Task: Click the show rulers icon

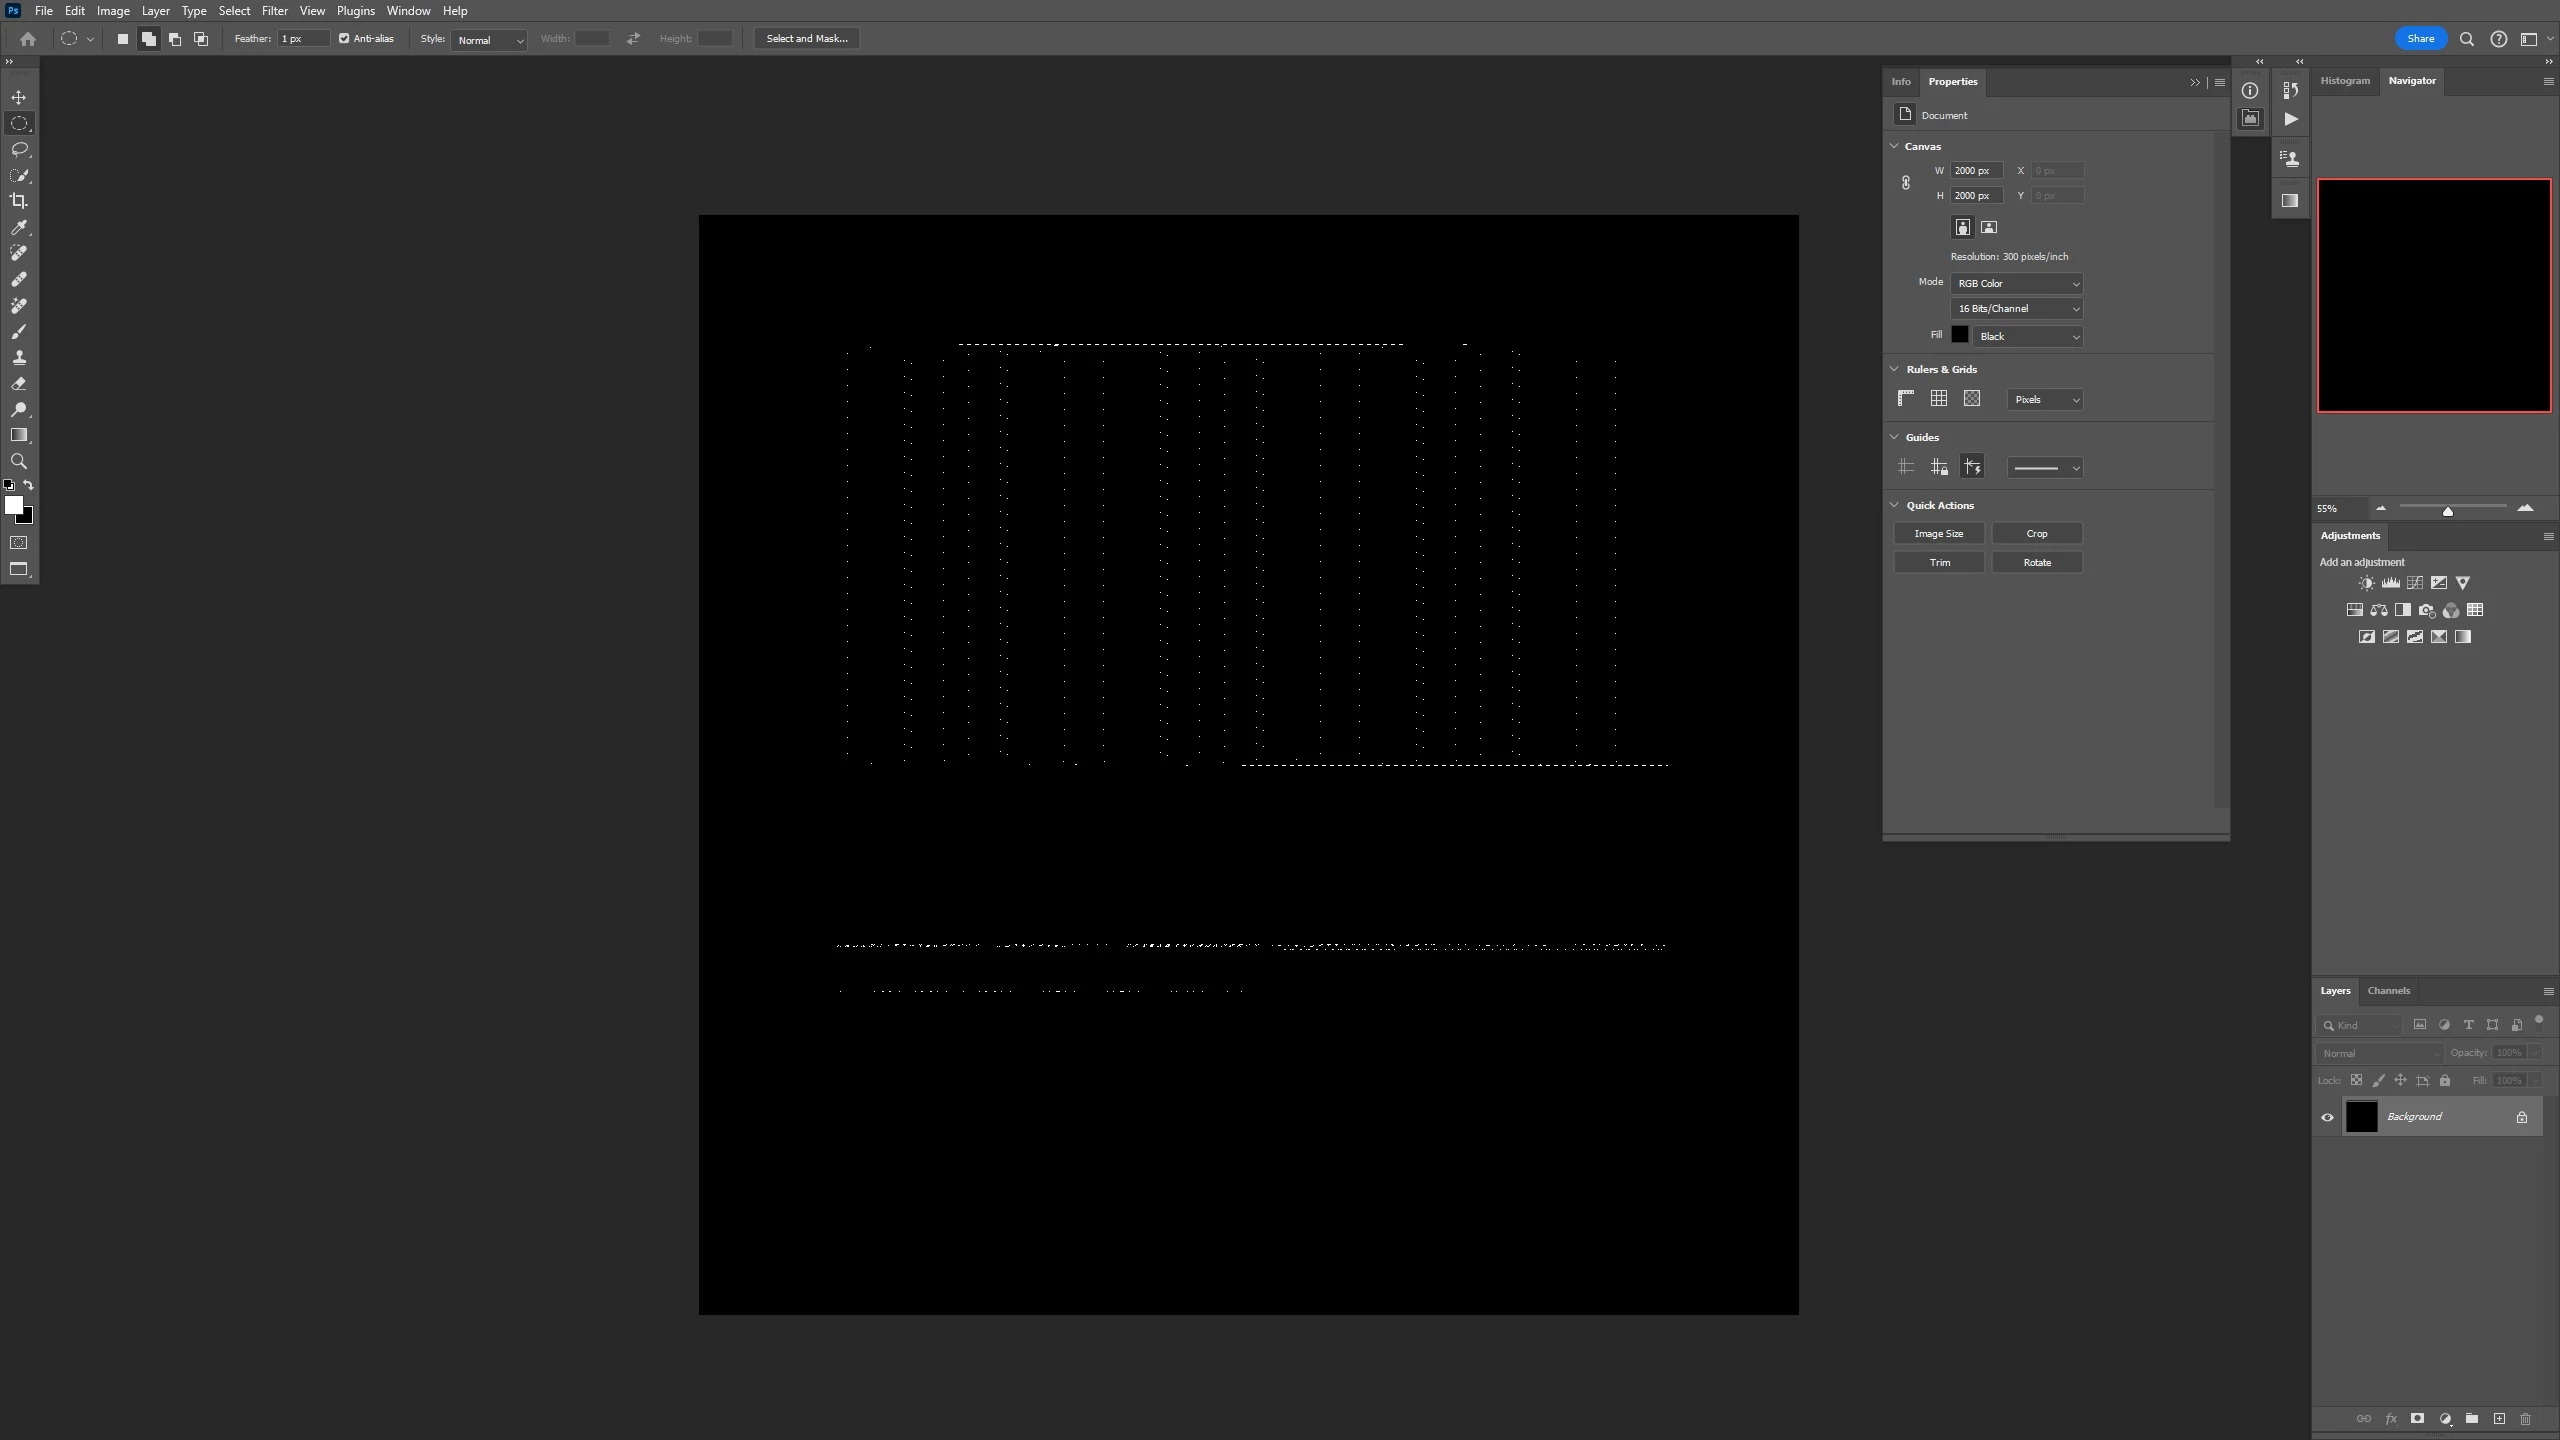Action: pos(1906,398)
